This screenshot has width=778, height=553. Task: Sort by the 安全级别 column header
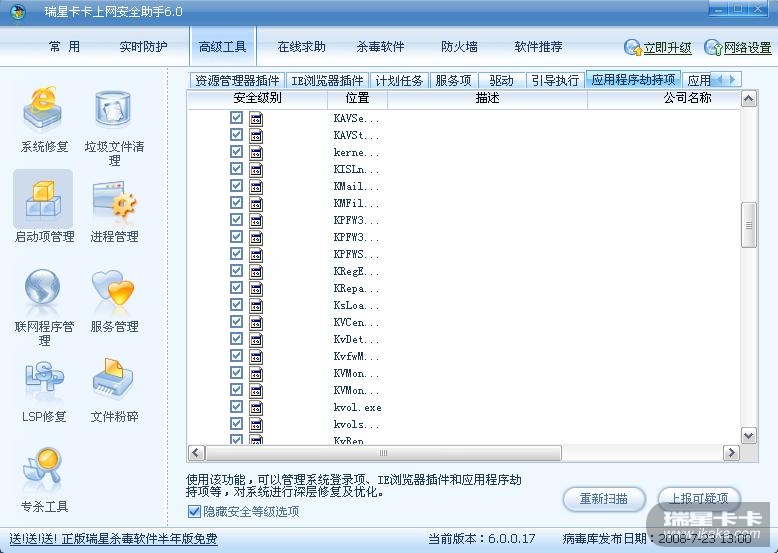[258, 98]
